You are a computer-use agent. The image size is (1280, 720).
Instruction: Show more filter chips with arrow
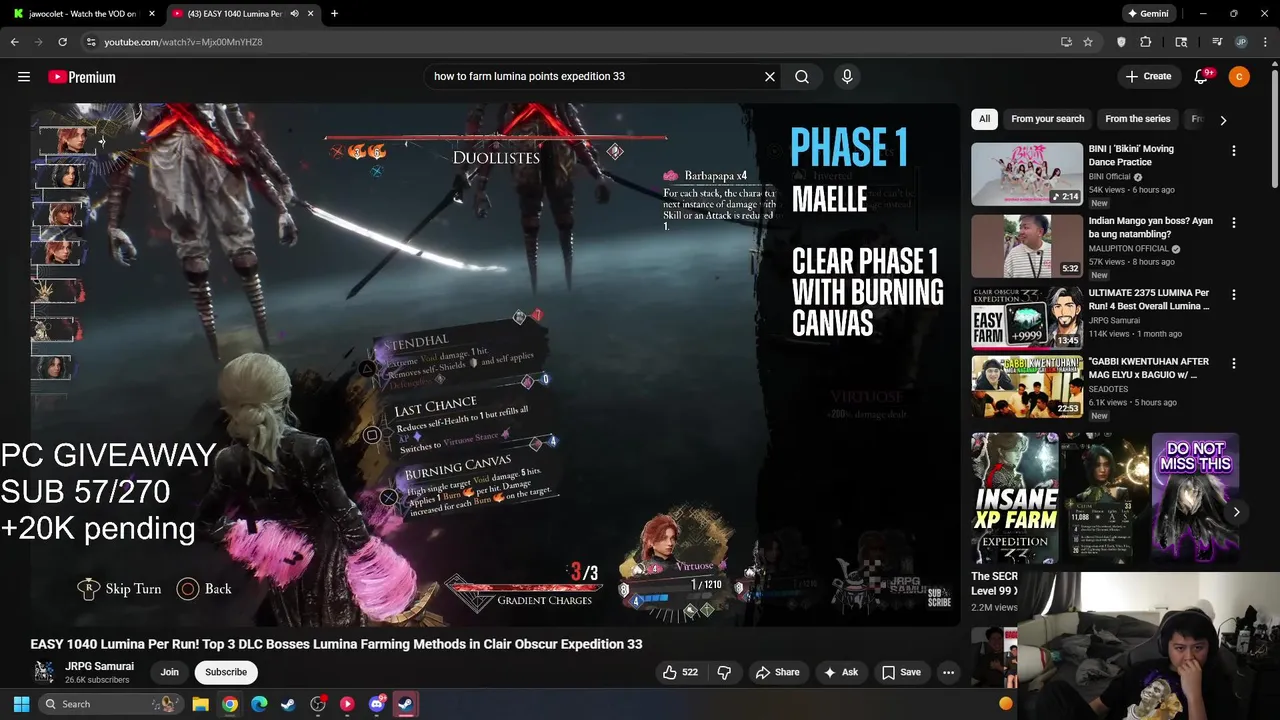pos(1223,120)
